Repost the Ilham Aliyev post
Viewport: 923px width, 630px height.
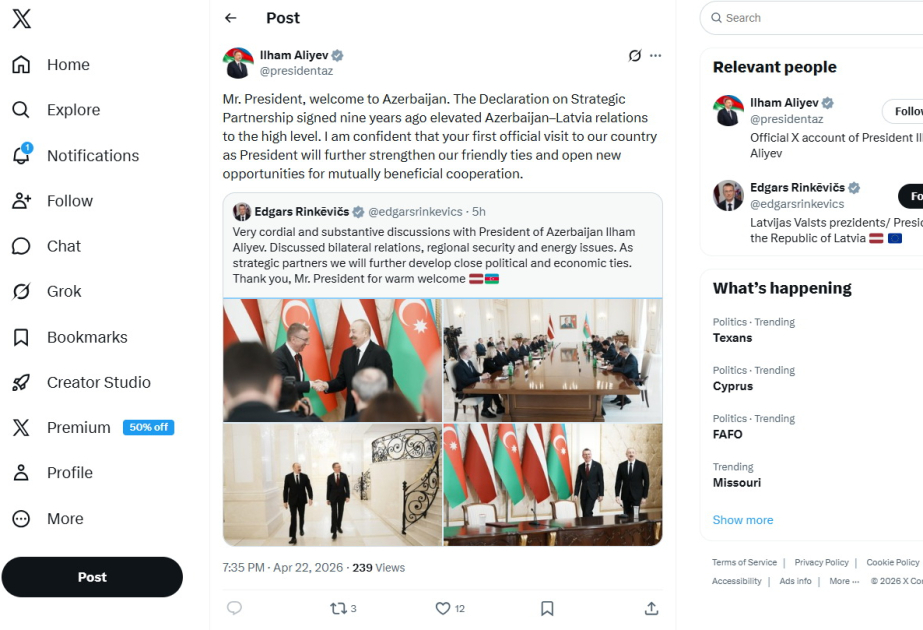coord(339,608)
